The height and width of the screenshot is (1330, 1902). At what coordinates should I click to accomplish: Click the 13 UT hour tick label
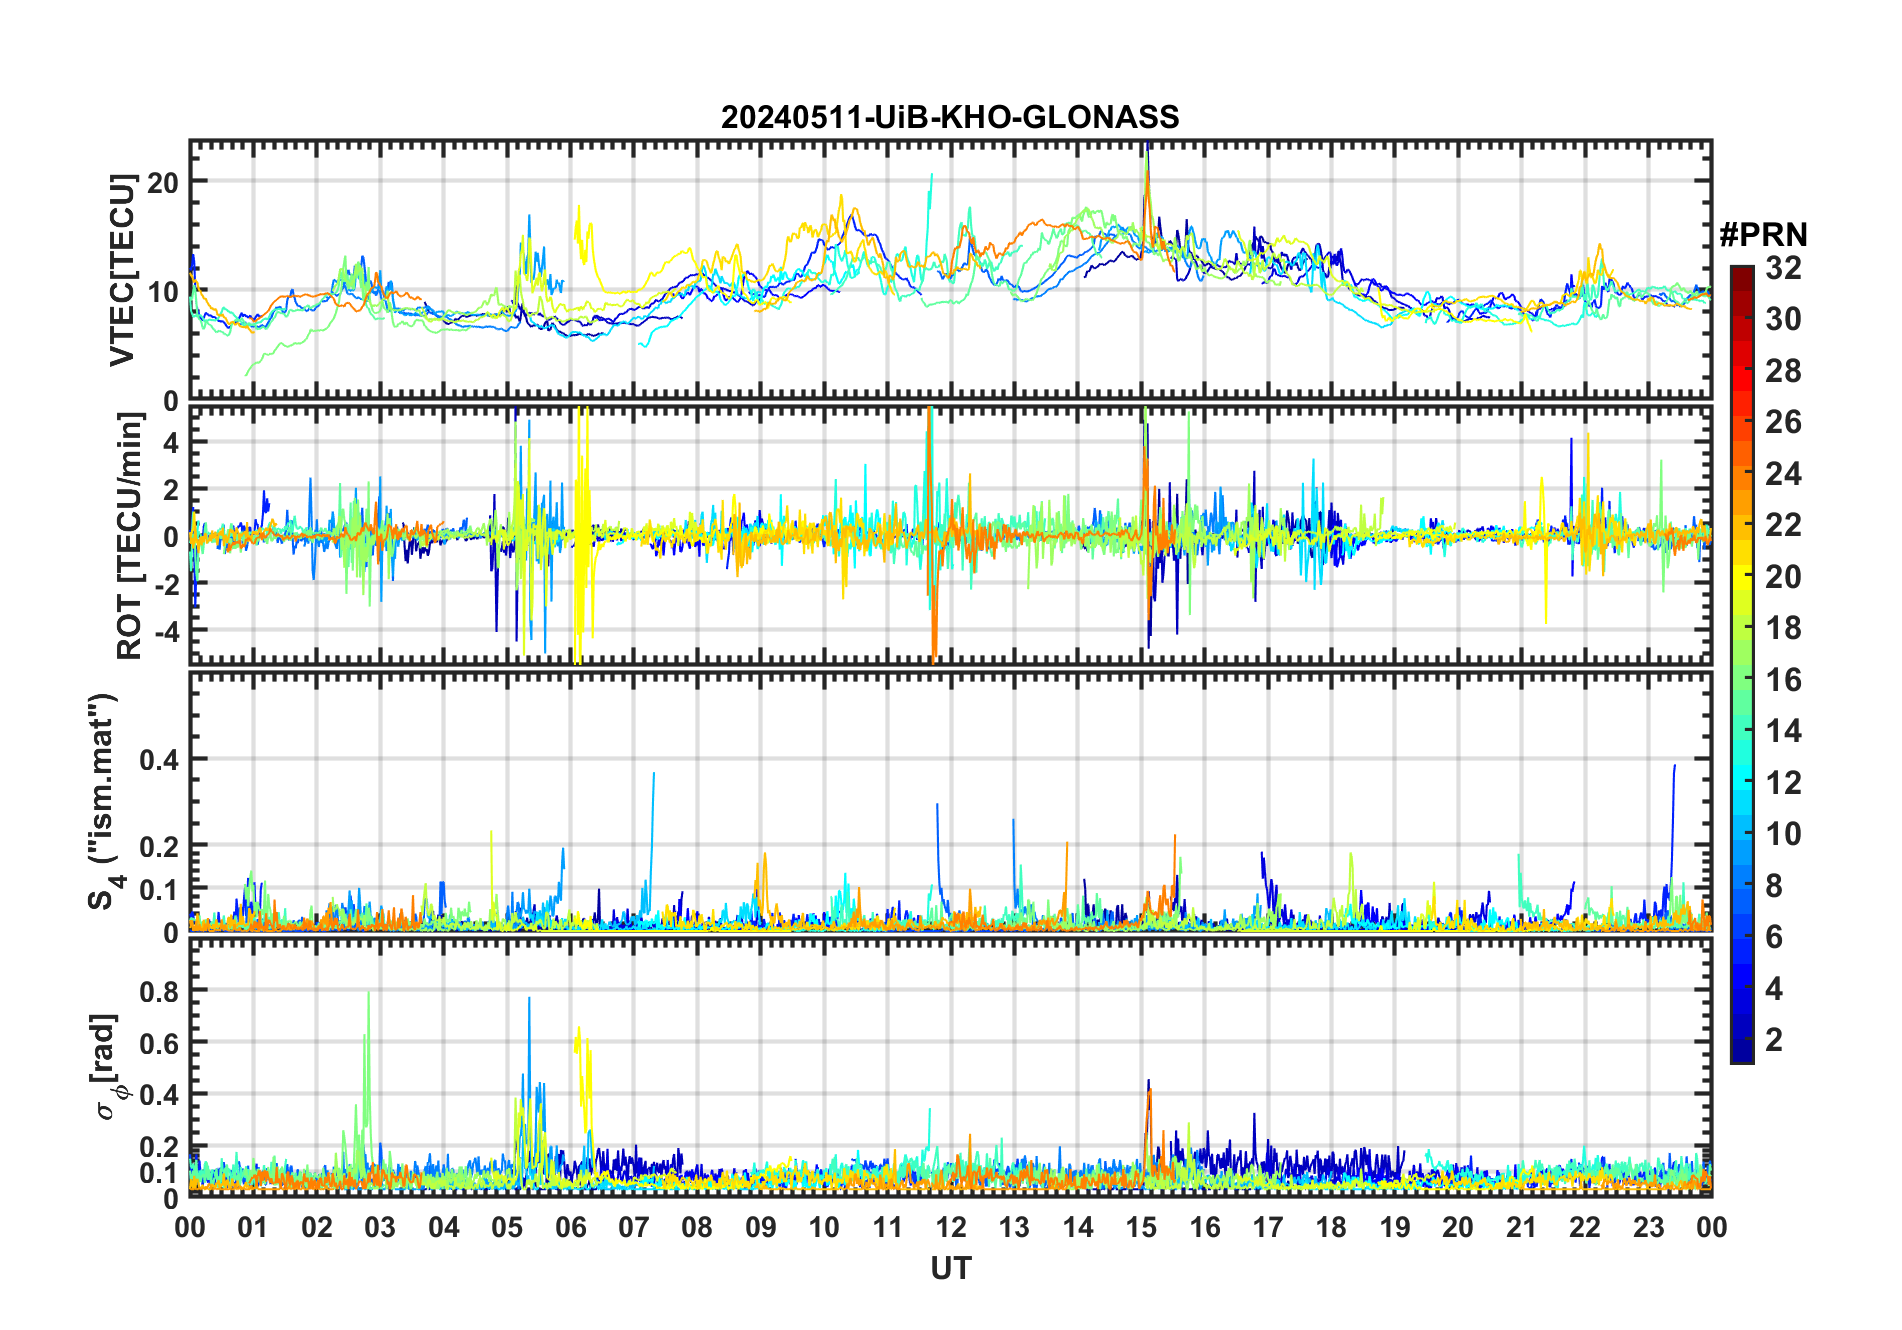[x=1014, y=1228]
